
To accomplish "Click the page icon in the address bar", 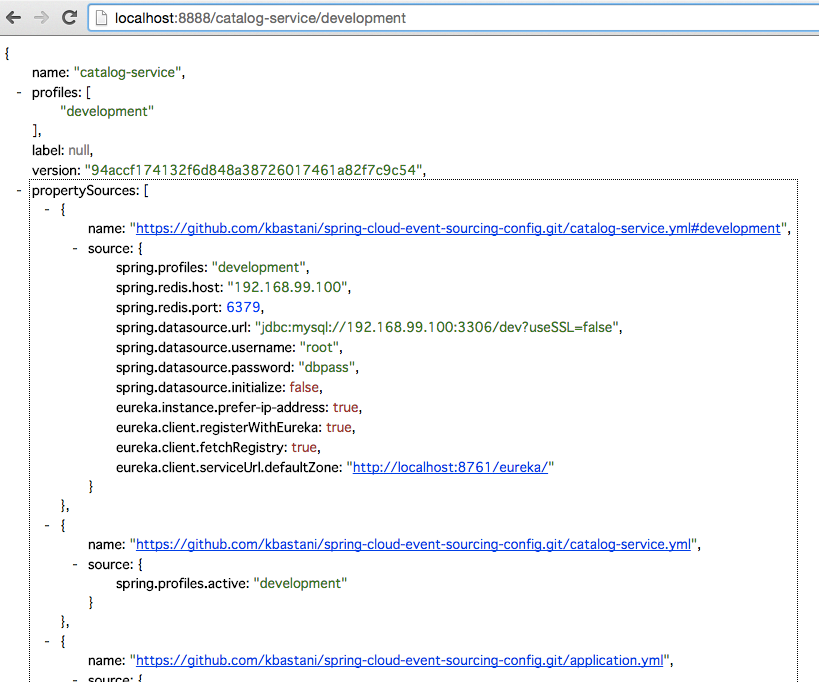I will pyautogui.click(x=100, y=17).
